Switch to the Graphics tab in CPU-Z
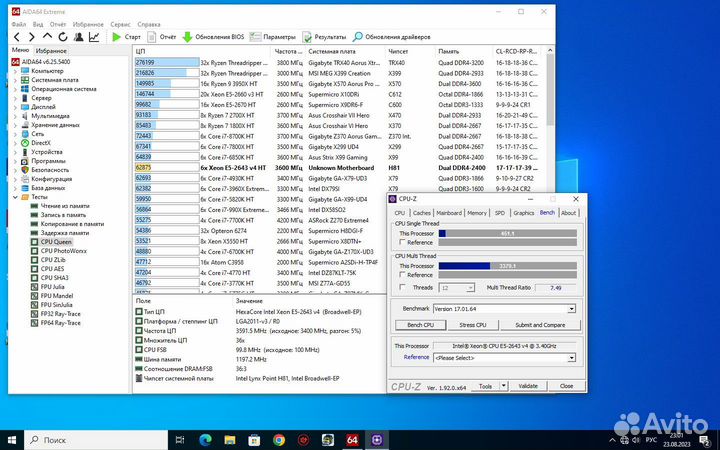The image size is (720, 450). point(523,213)
